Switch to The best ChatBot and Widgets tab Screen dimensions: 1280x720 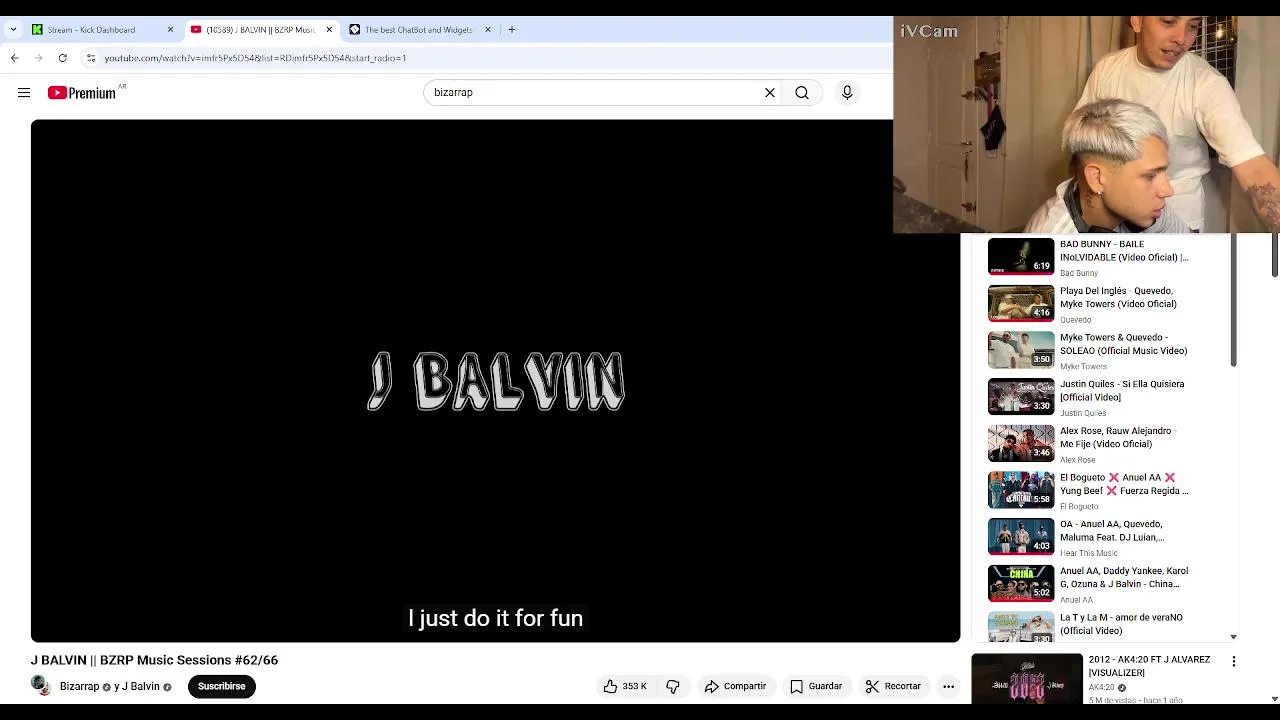click(418, 30)
